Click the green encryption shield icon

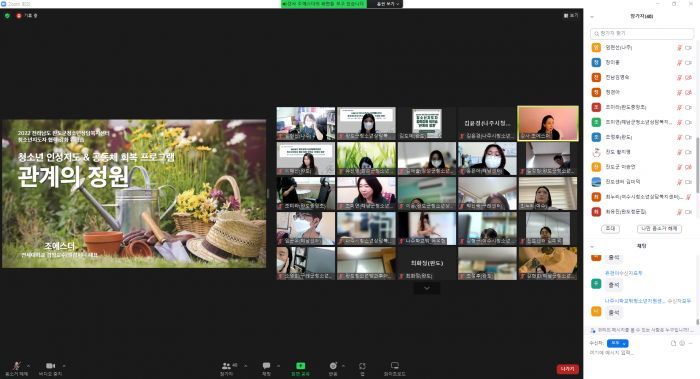click(x=7, y=16)
